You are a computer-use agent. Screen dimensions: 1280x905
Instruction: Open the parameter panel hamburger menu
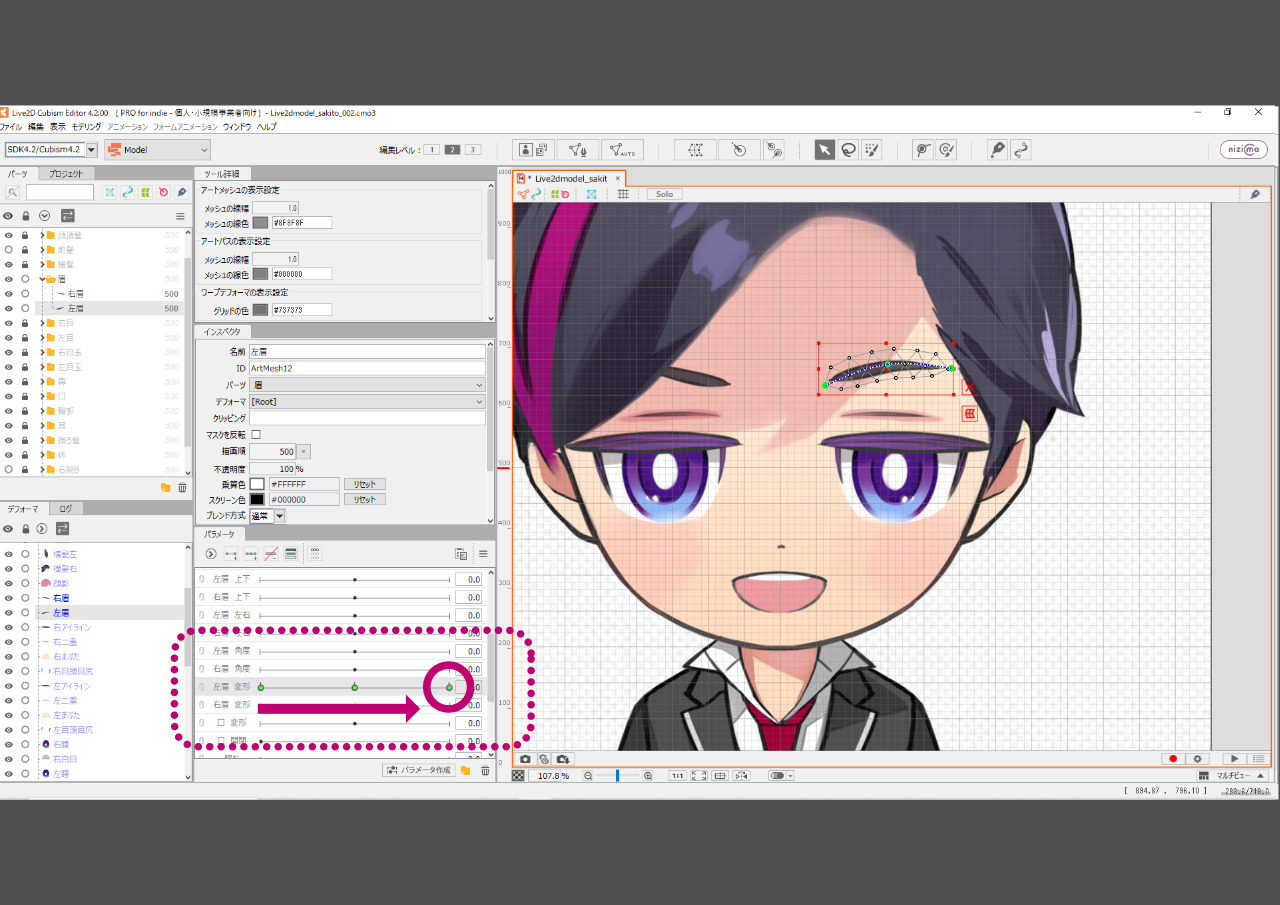click(483, 553)
